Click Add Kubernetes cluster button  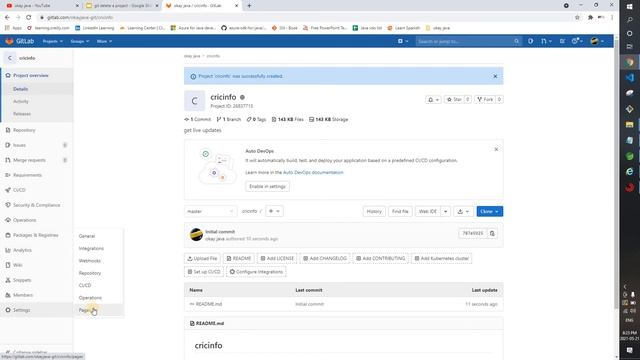click(x=442, y=259)
